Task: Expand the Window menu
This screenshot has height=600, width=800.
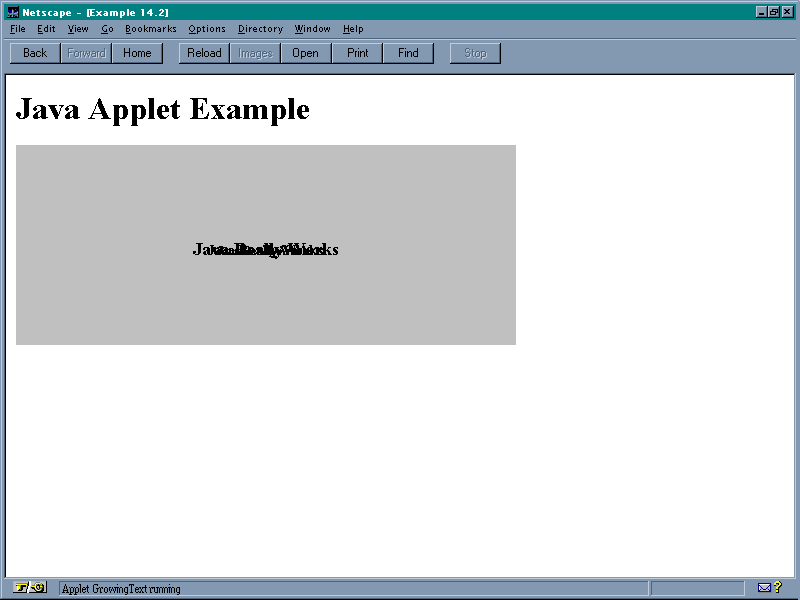Action: [x=312, y=29]
